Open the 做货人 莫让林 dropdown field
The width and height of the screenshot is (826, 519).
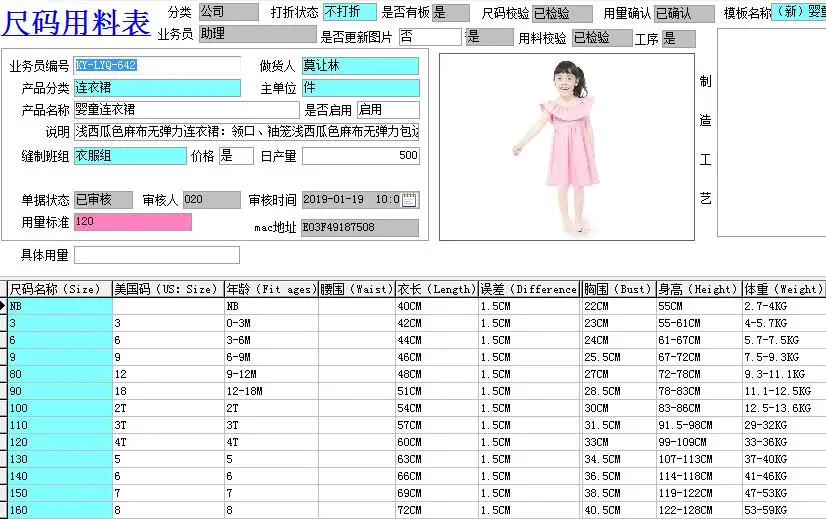point(360,65)
